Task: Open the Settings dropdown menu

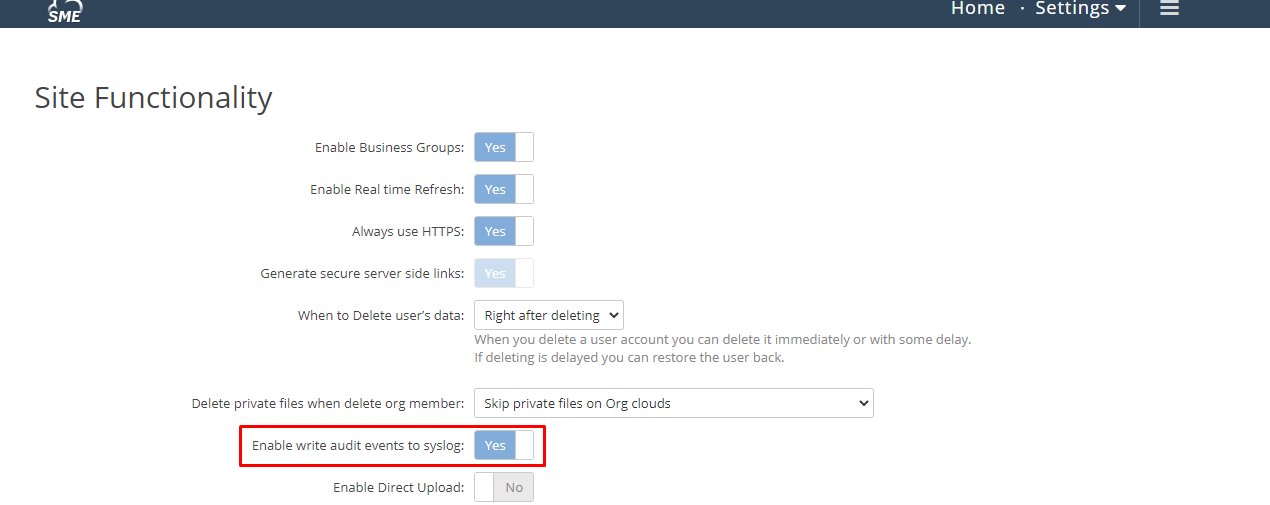Action: (1080, 8)
